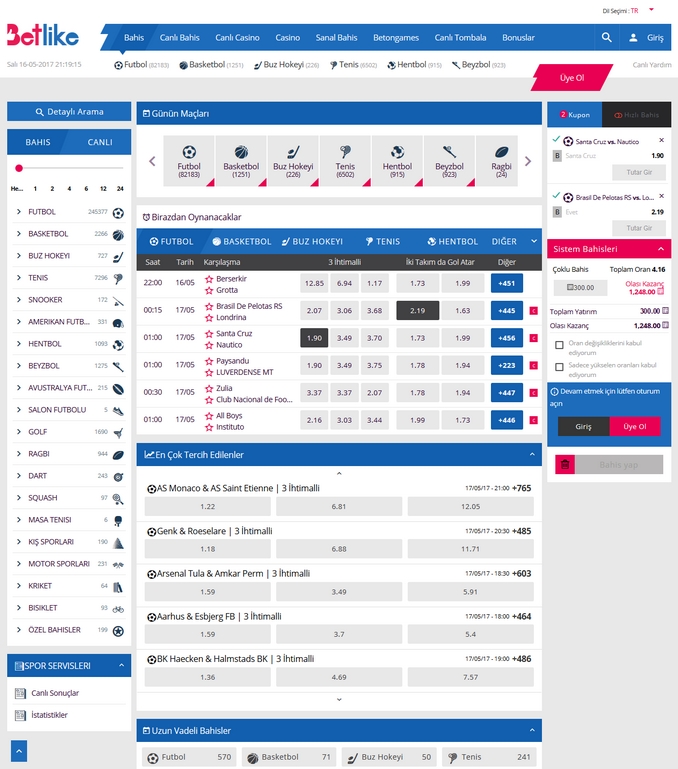Open Canlı Yardım link
678x769 pixels.
(652, 65)
